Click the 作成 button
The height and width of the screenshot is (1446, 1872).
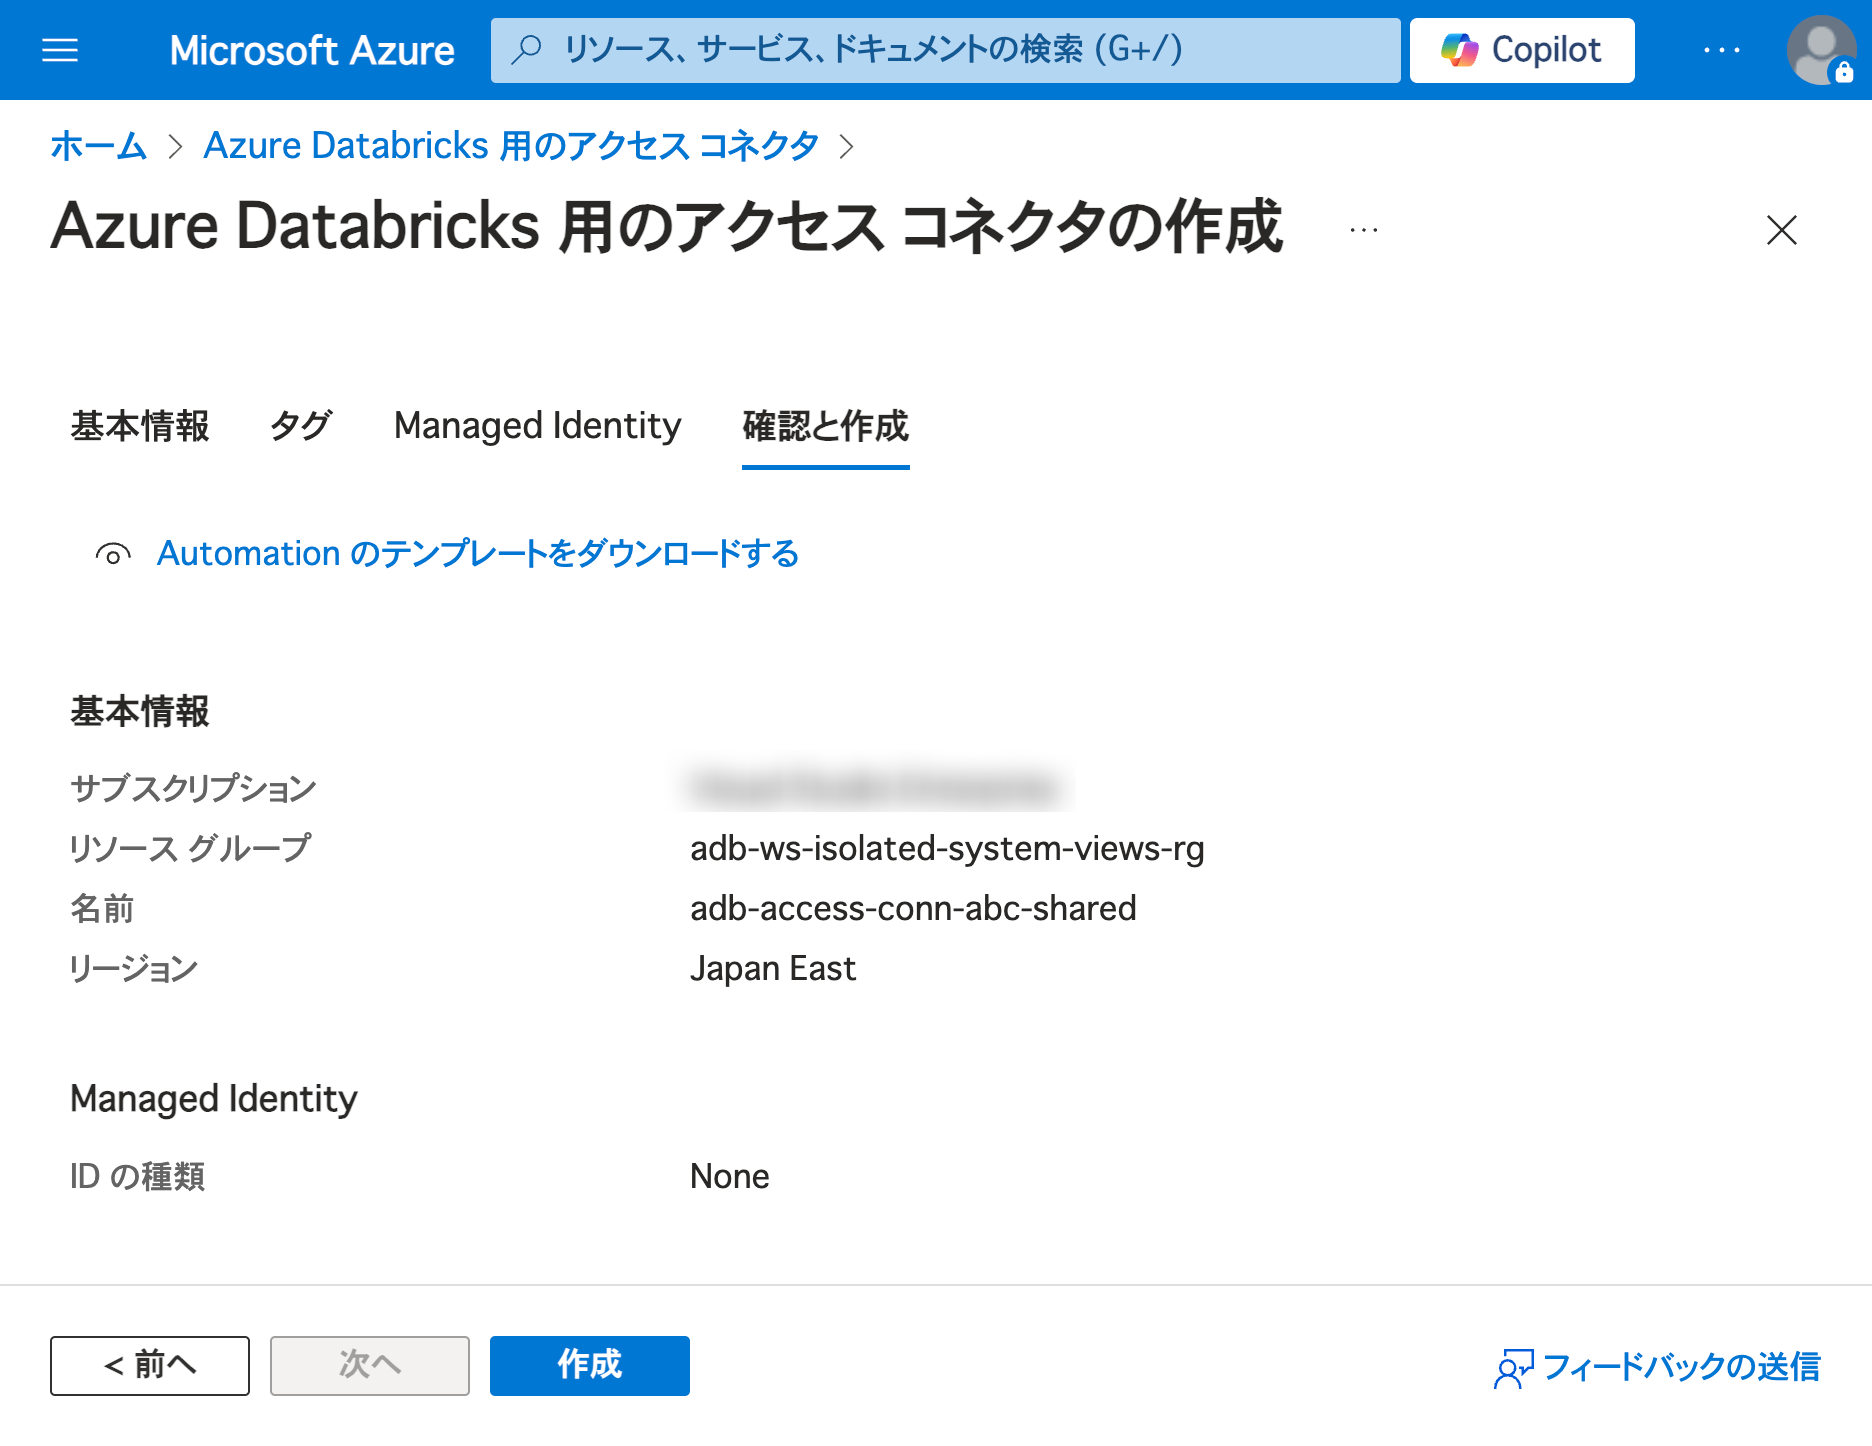coord(590,1365)
